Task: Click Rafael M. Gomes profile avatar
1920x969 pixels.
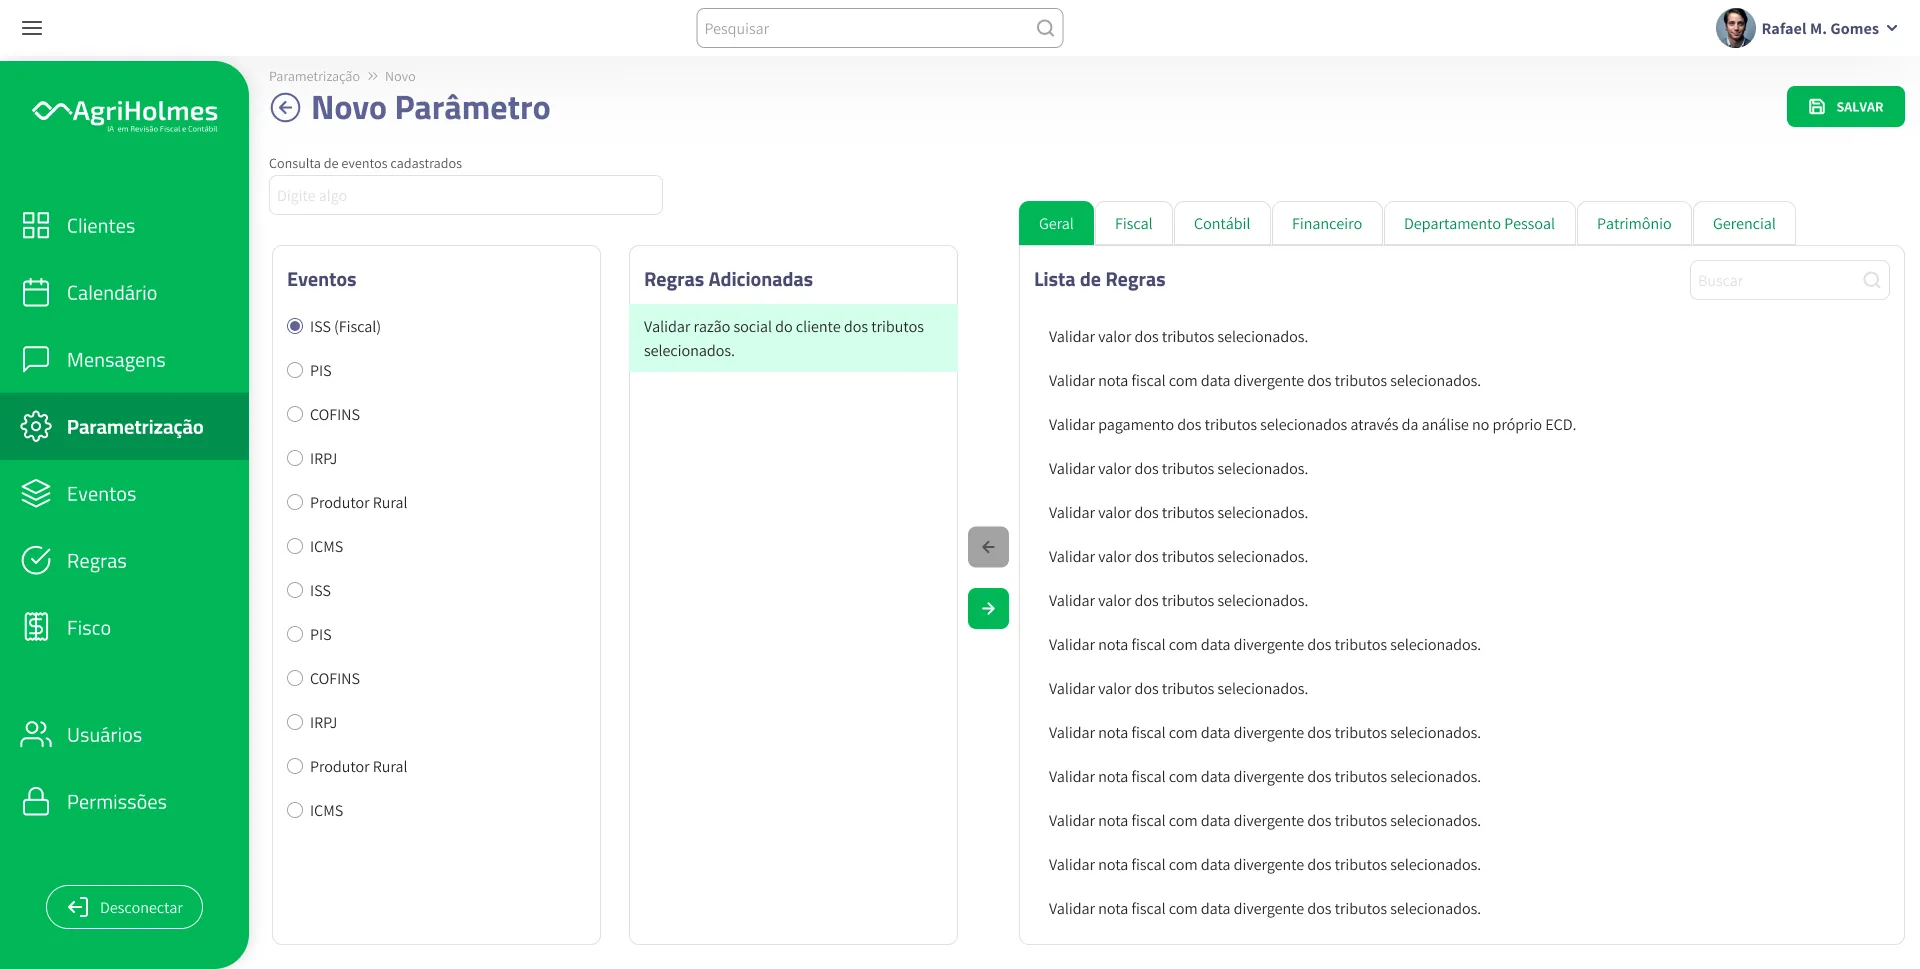Action: (1736, 28)
